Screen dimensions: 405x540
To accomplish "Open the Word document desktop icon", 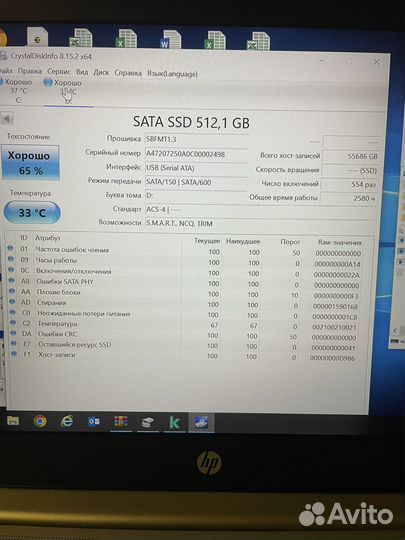I will coord(170,39).
